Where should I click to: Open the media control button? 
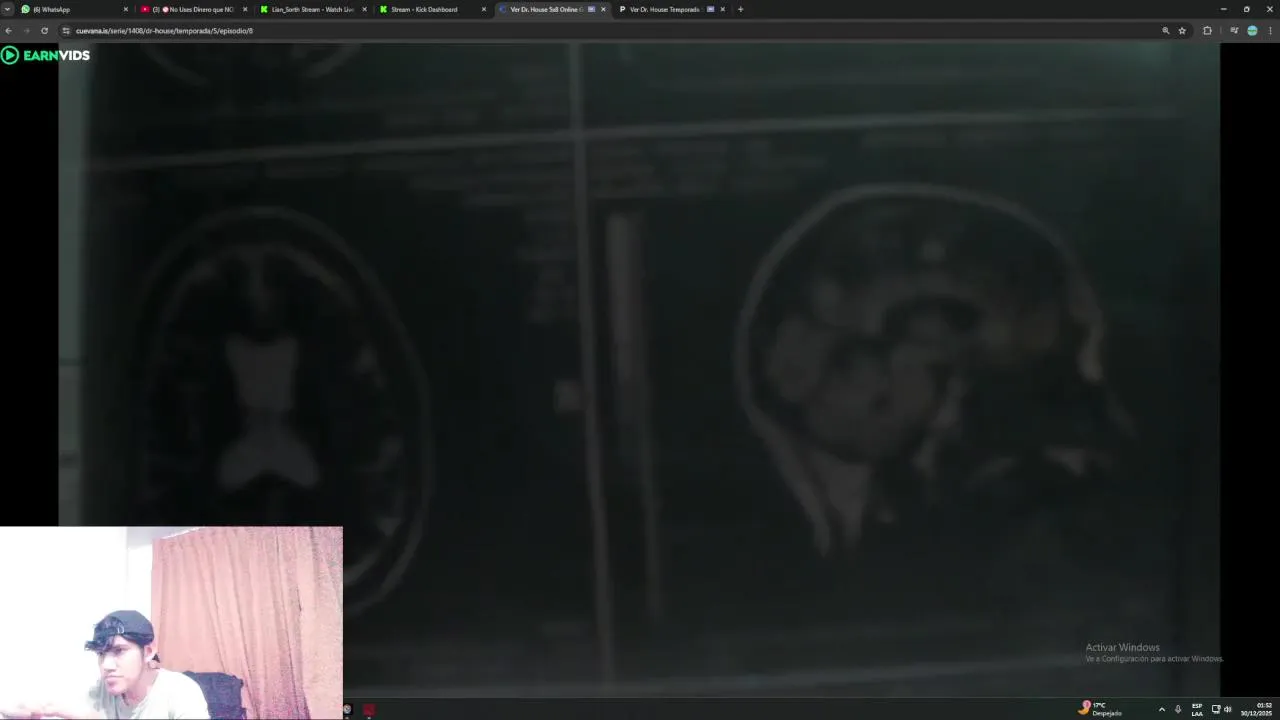(x=1234, y=31)
